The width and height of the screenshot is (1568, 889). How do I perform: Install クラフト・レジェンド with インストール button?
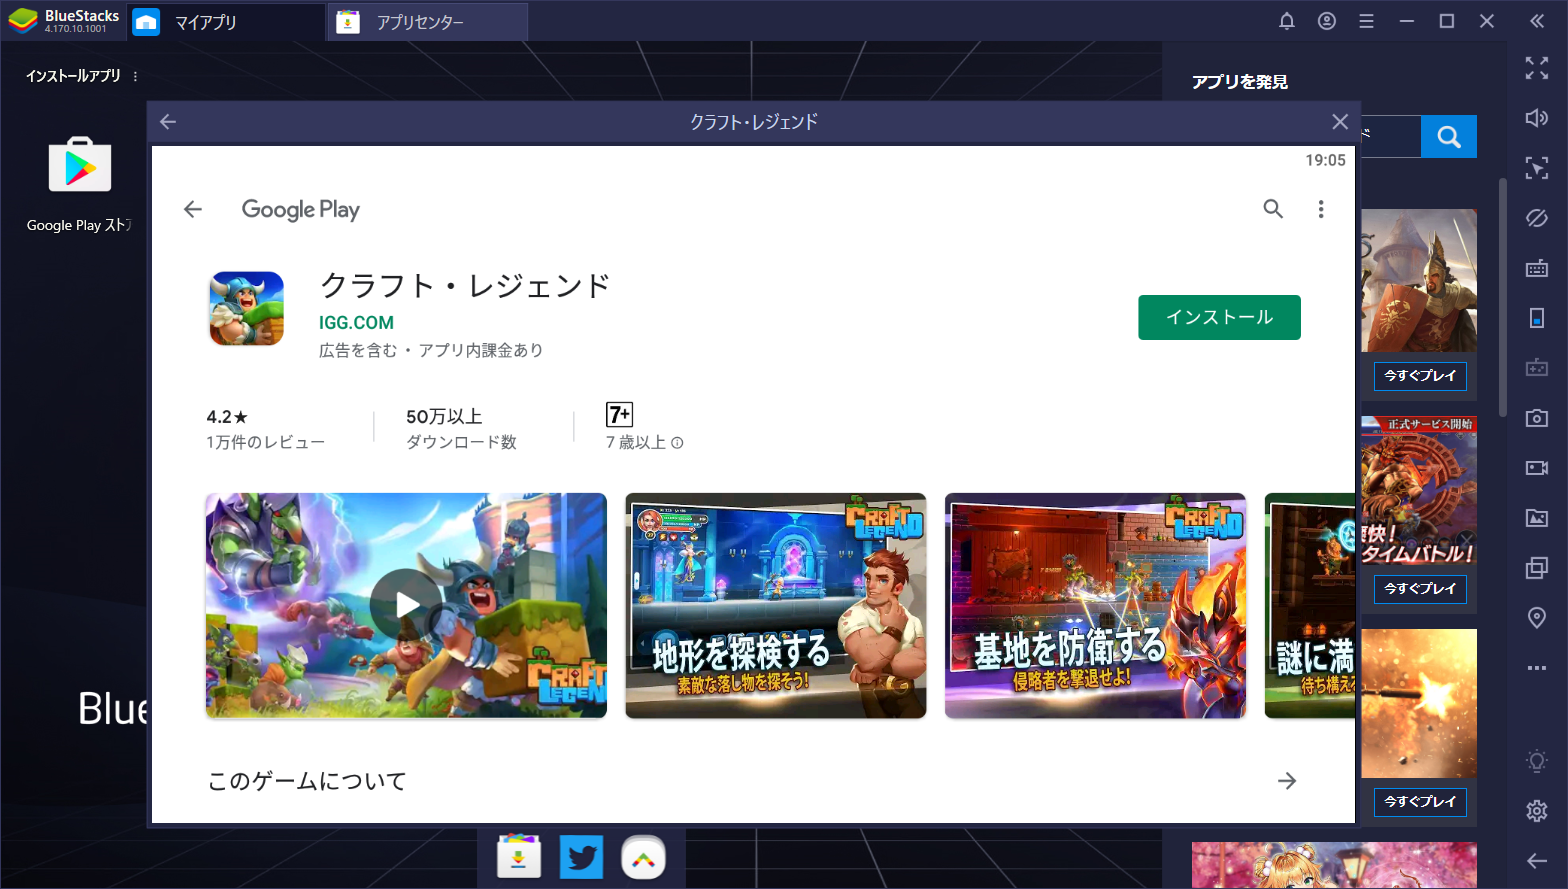(x=1219, y=317)
